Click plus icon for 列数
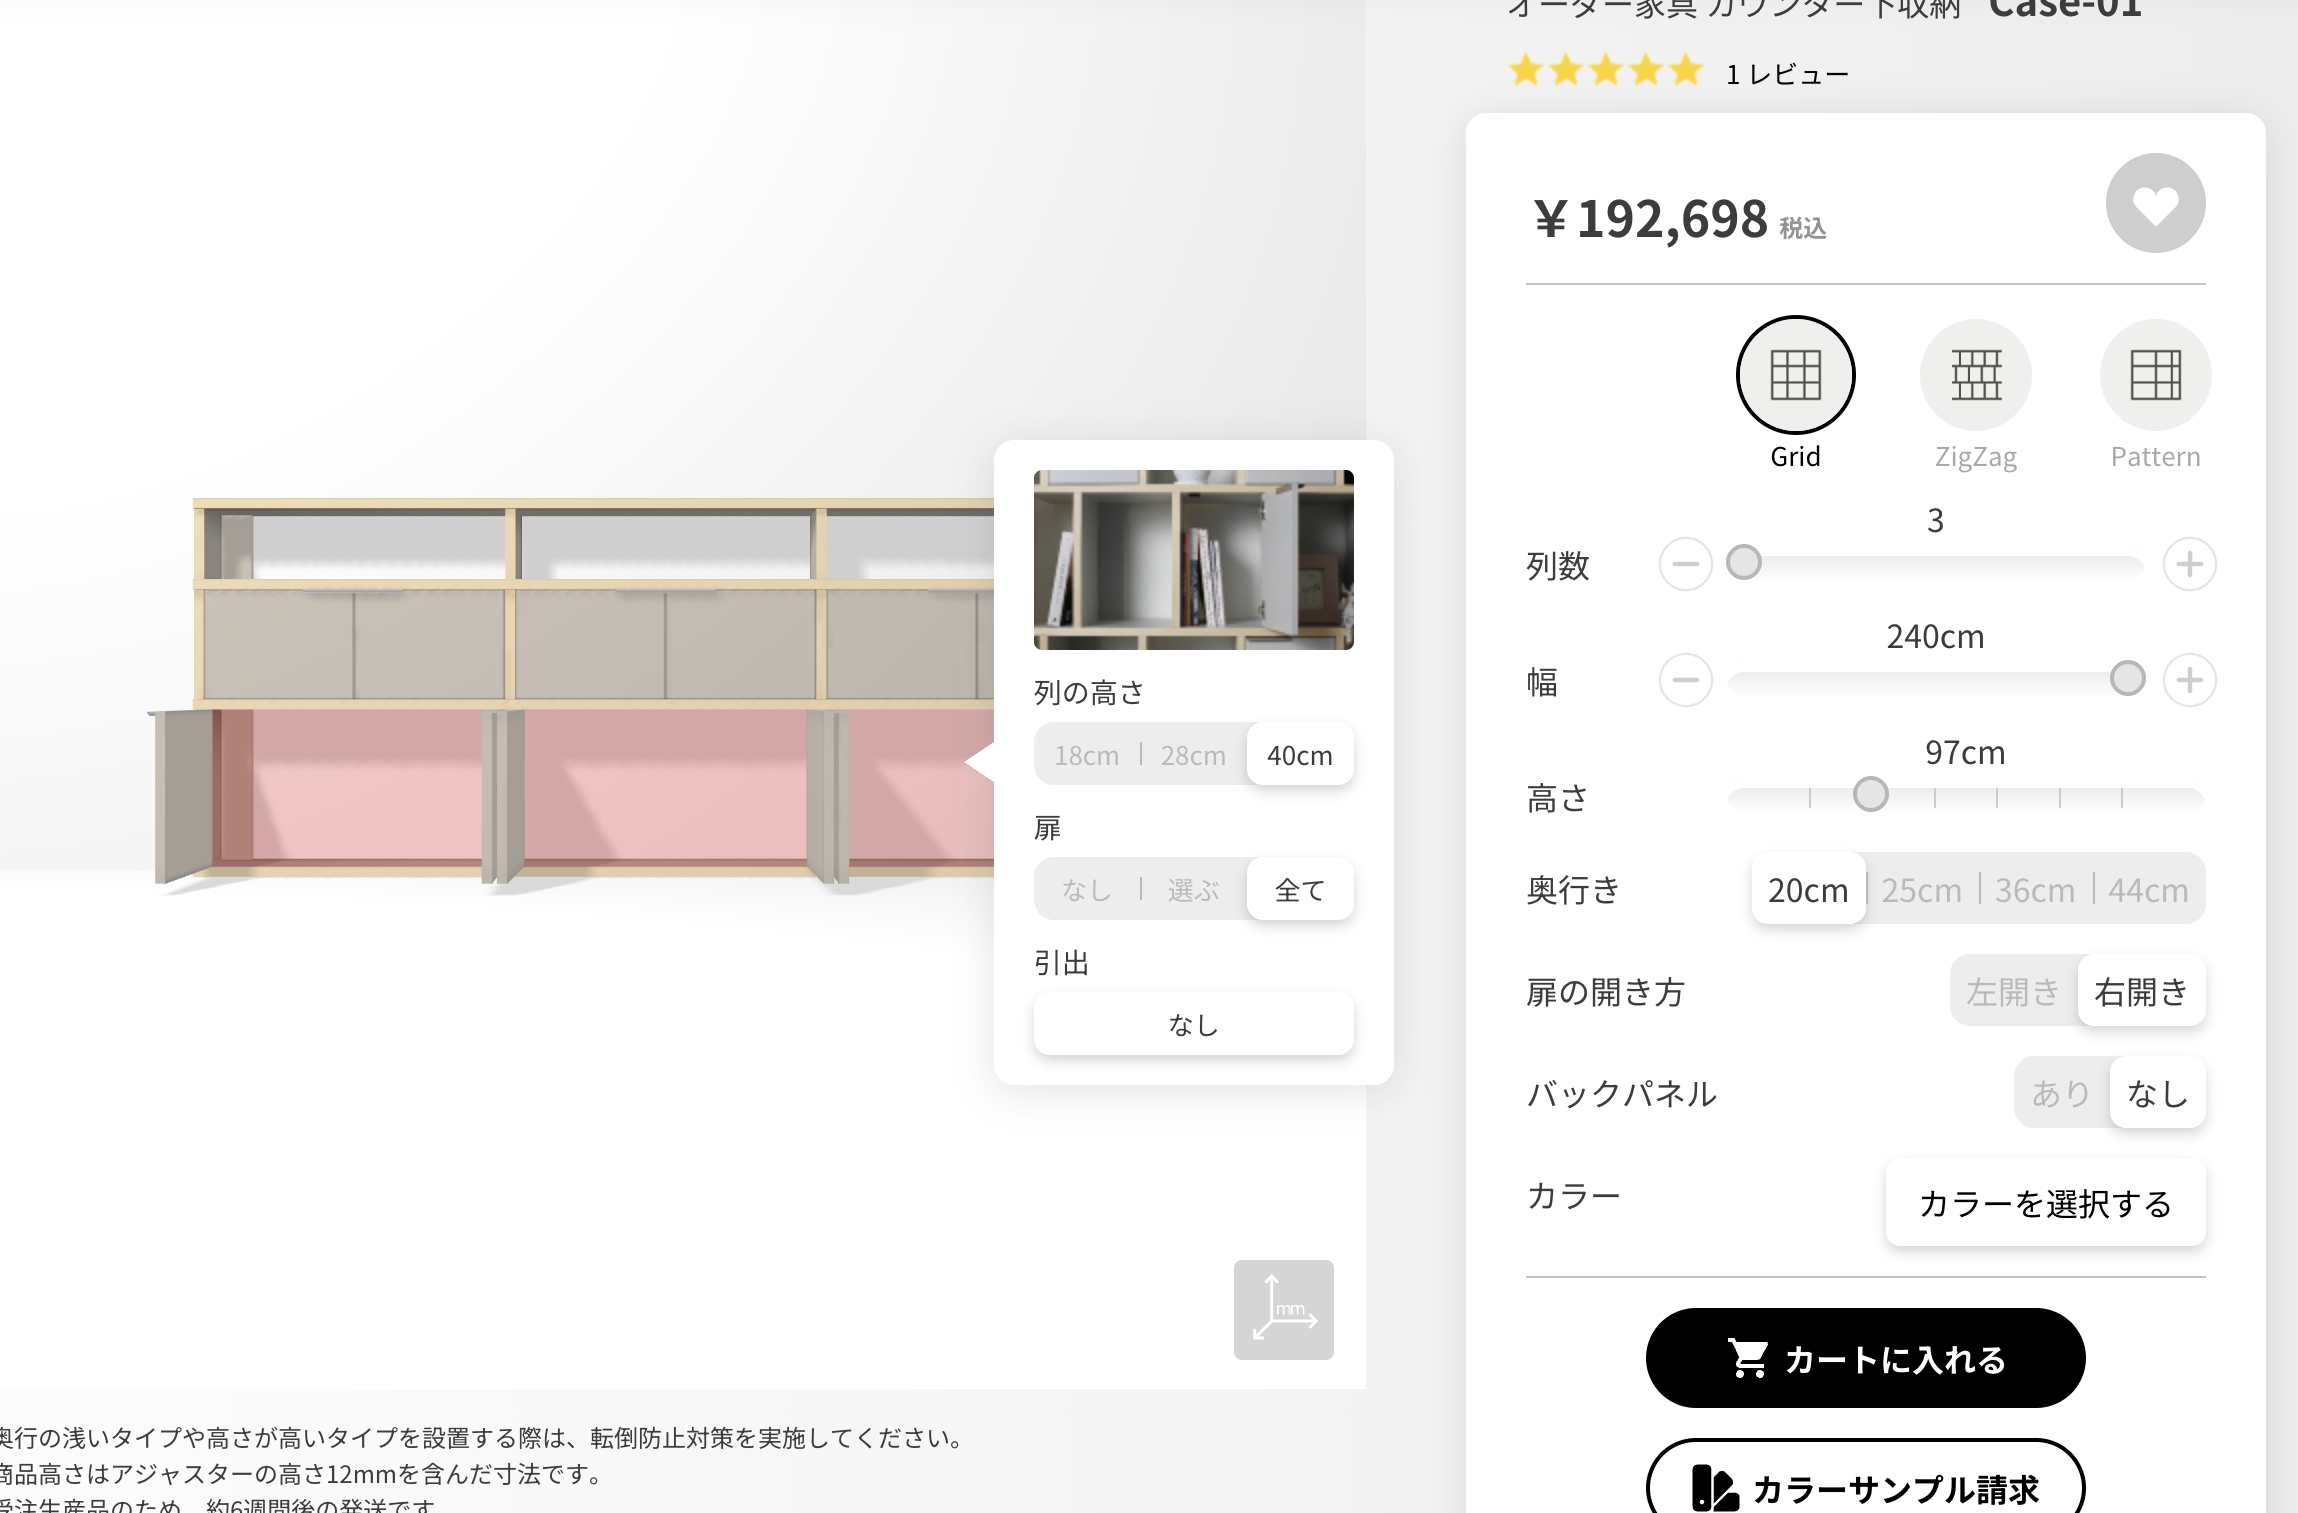The image size is (2298, 1513). tap(2189, 564)
